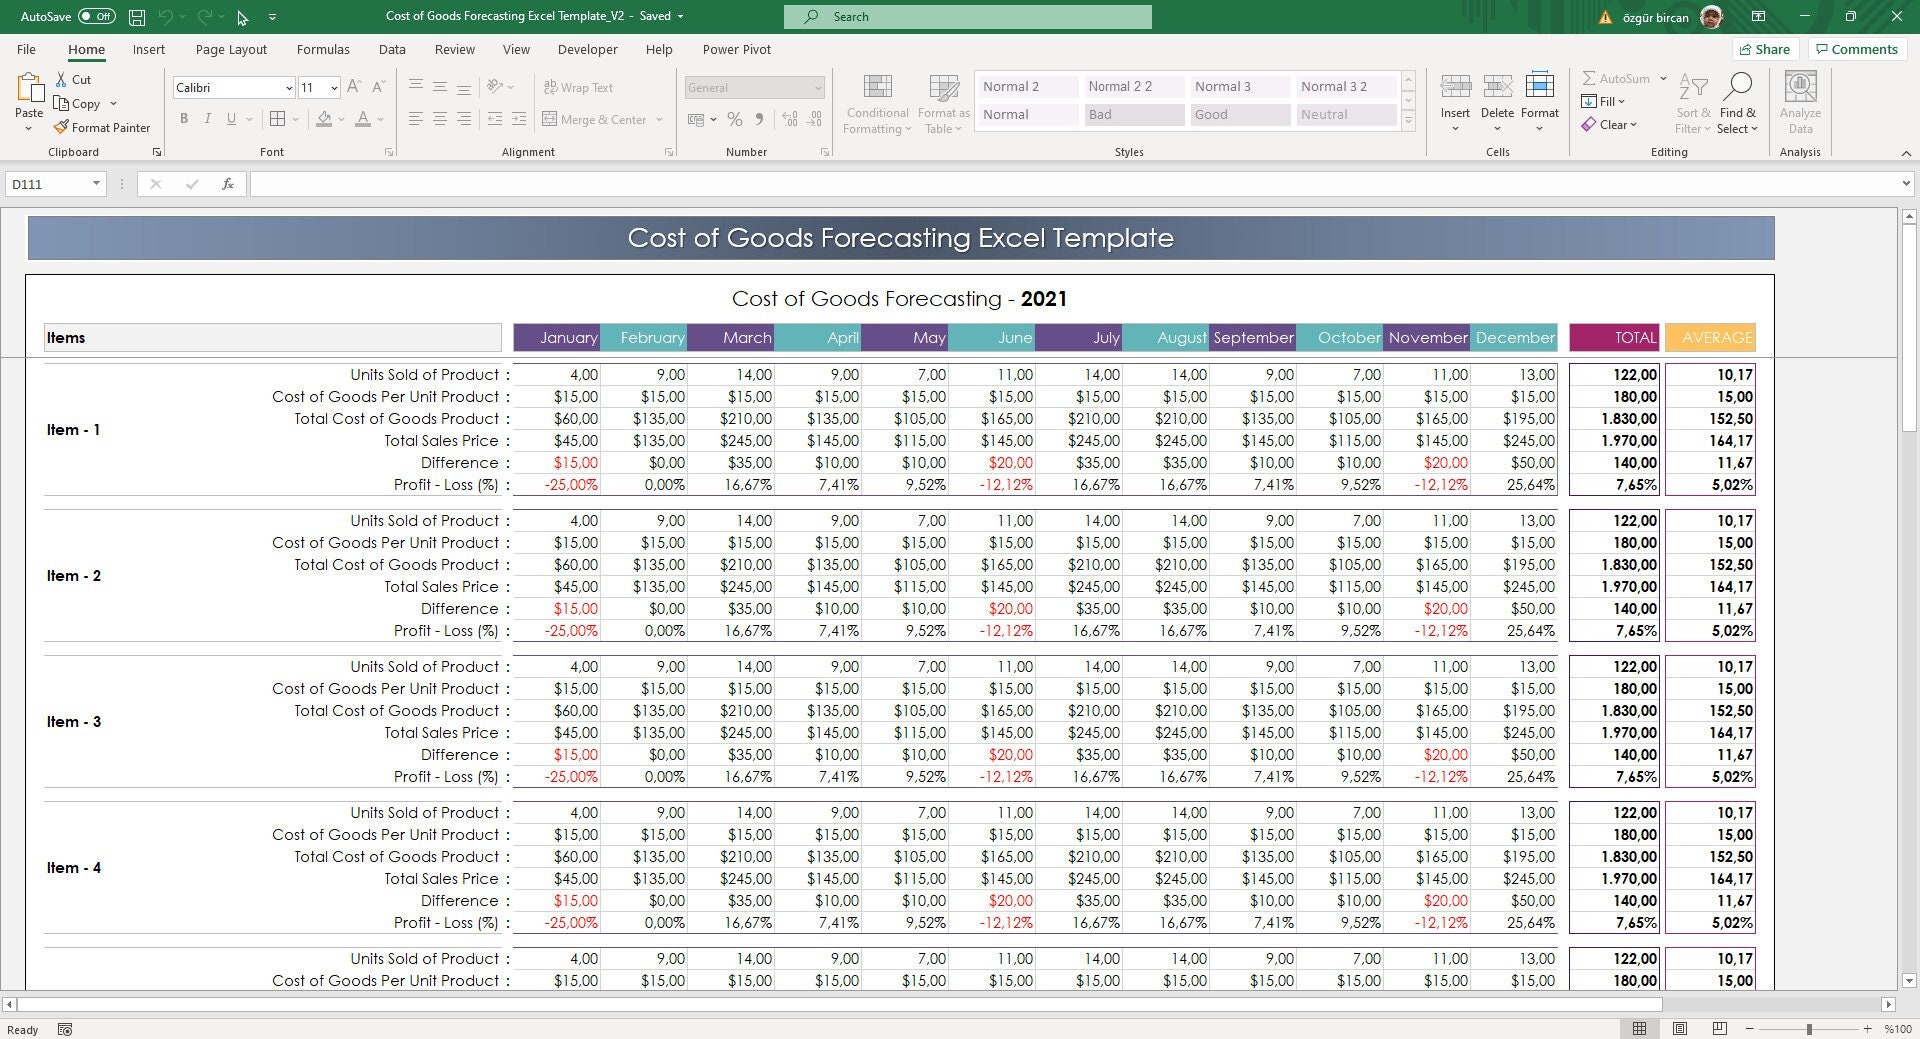This screenshot has width=1920, height=1039.
Task: Expand the Borders dropdown arrow
Action: (x=295, y=119)
